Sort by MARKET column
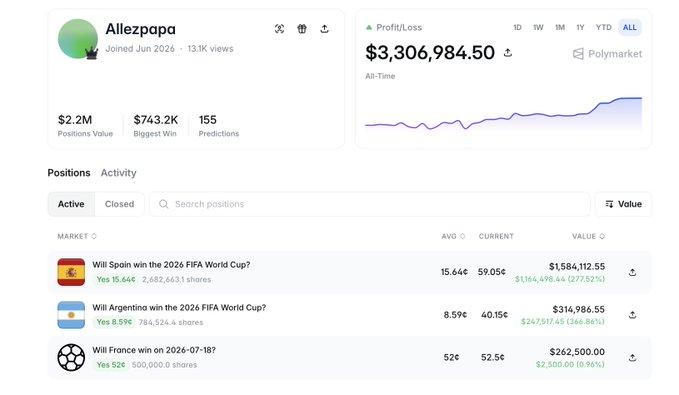Viewport: 679px width, 395px height. (x=77, y=236)
